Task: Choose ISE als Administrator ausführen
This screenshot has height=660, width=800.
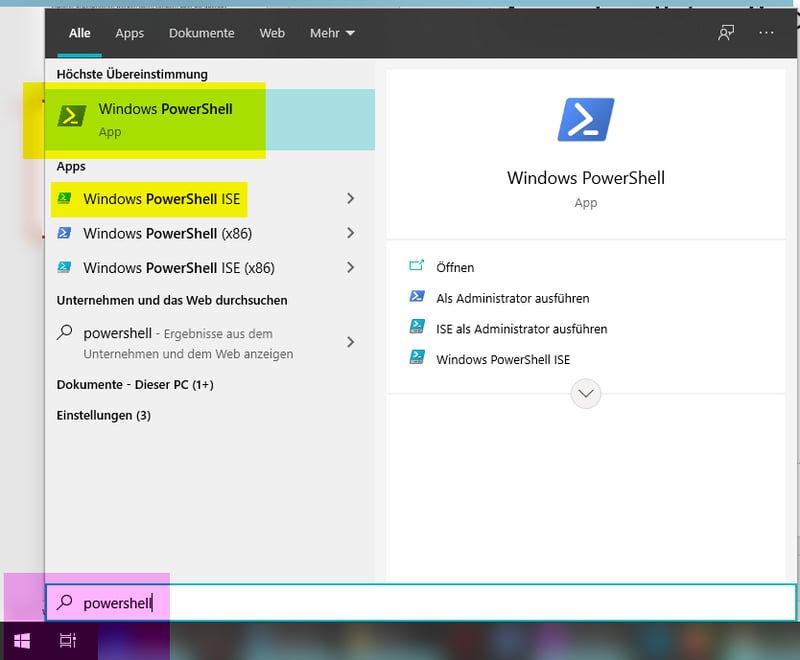Action: pyautogui.click(x=521, y=329)
